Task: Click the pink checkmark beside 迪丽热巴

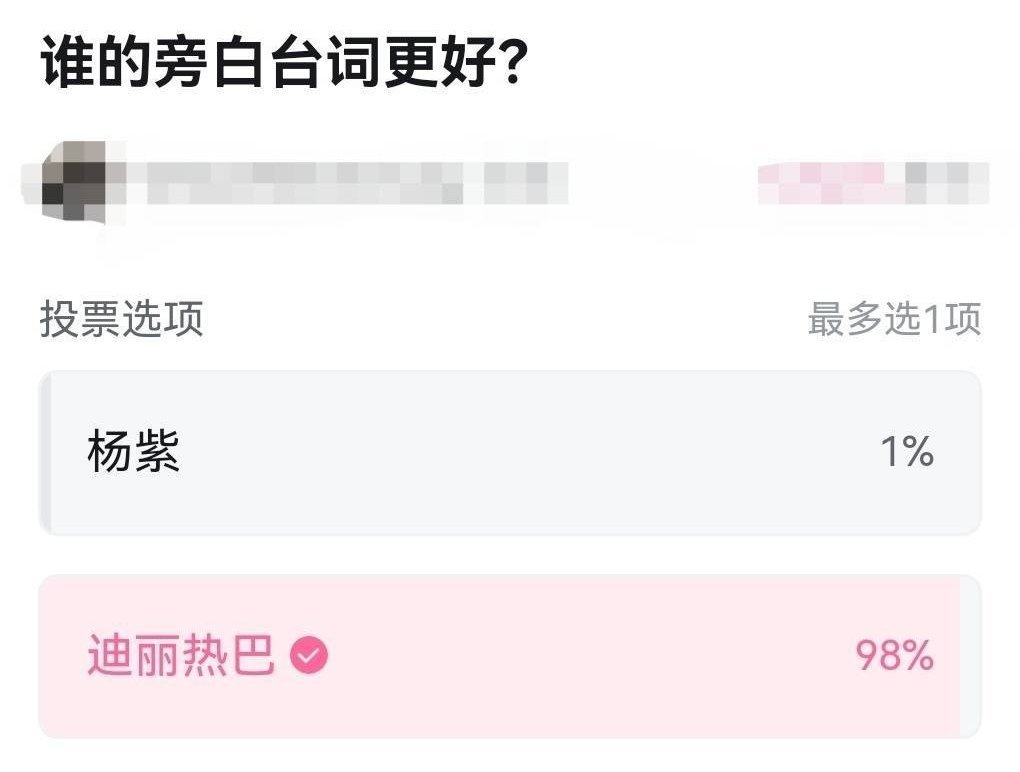Action: point(308,654)
